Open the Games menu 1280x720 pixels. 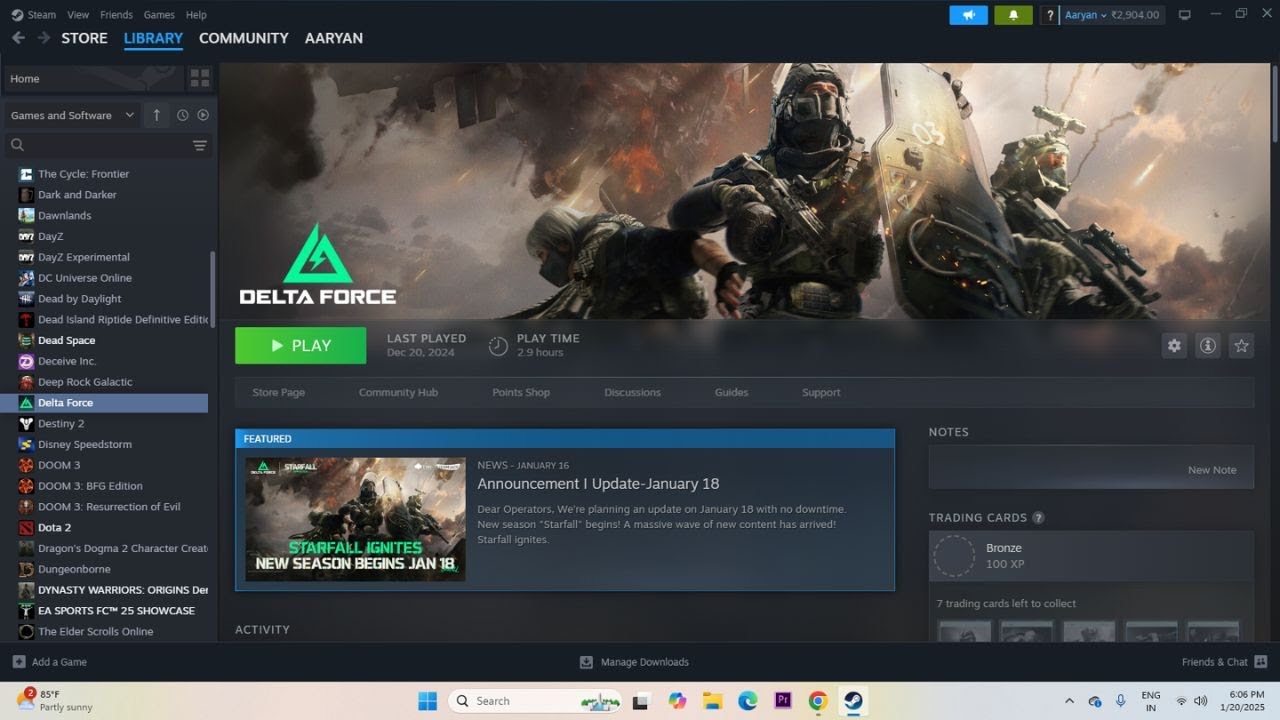(159, 15)
